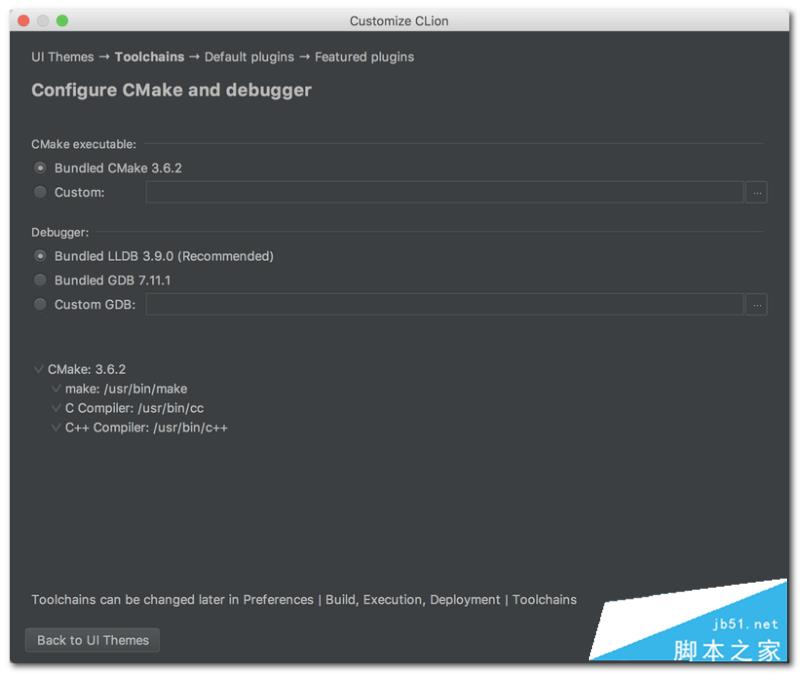Click the make: /usr/bin/make result row
800x674 pixels.
point(119,389)
